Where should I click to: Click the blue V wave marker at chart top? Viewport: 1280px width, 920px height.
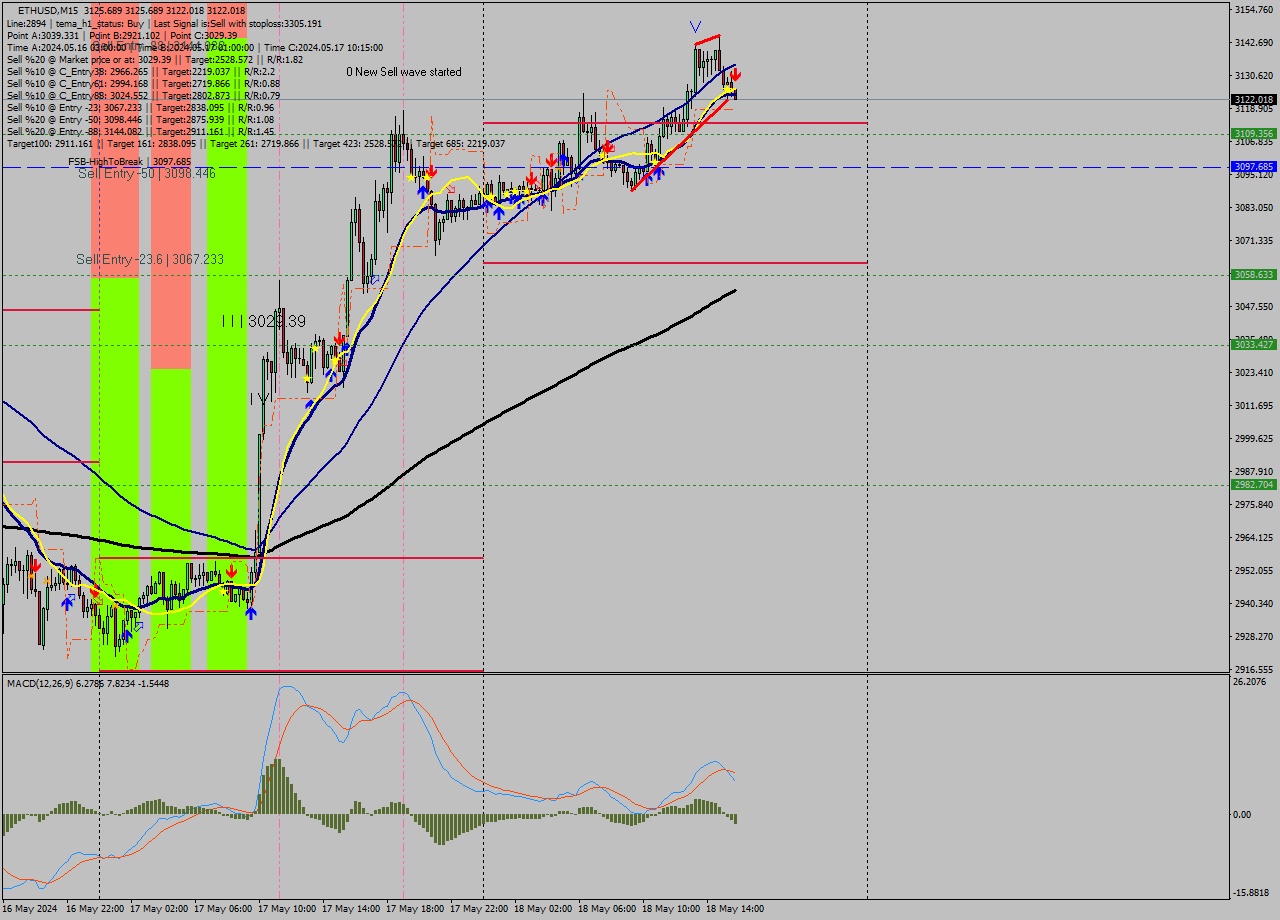(x=695, y=26)
